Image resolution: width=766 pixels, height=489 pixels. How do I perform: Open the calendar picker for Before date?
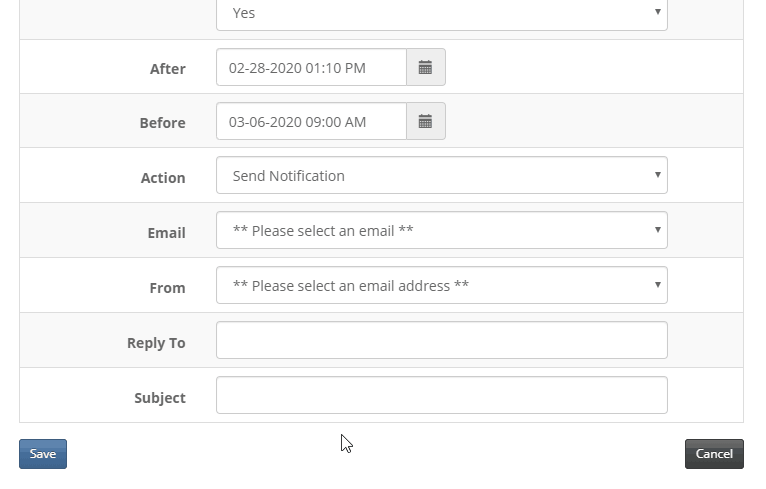tap(426, 121)
